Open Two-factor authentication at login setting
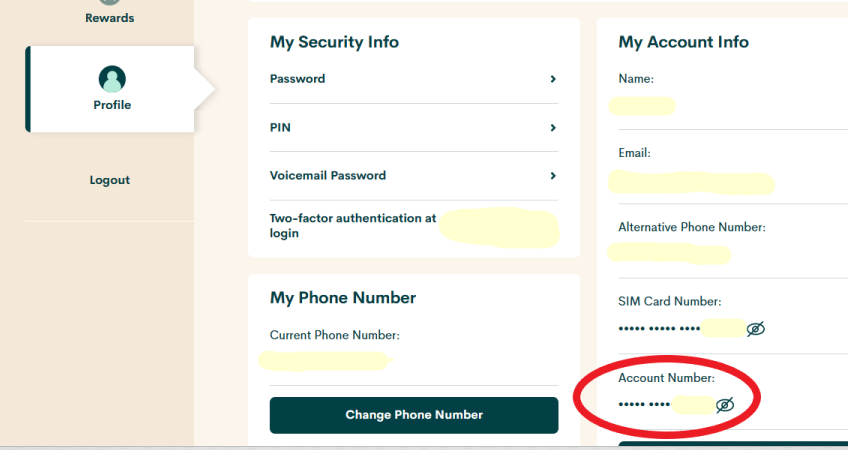The image size is (848, 450). tap(353, 225)
